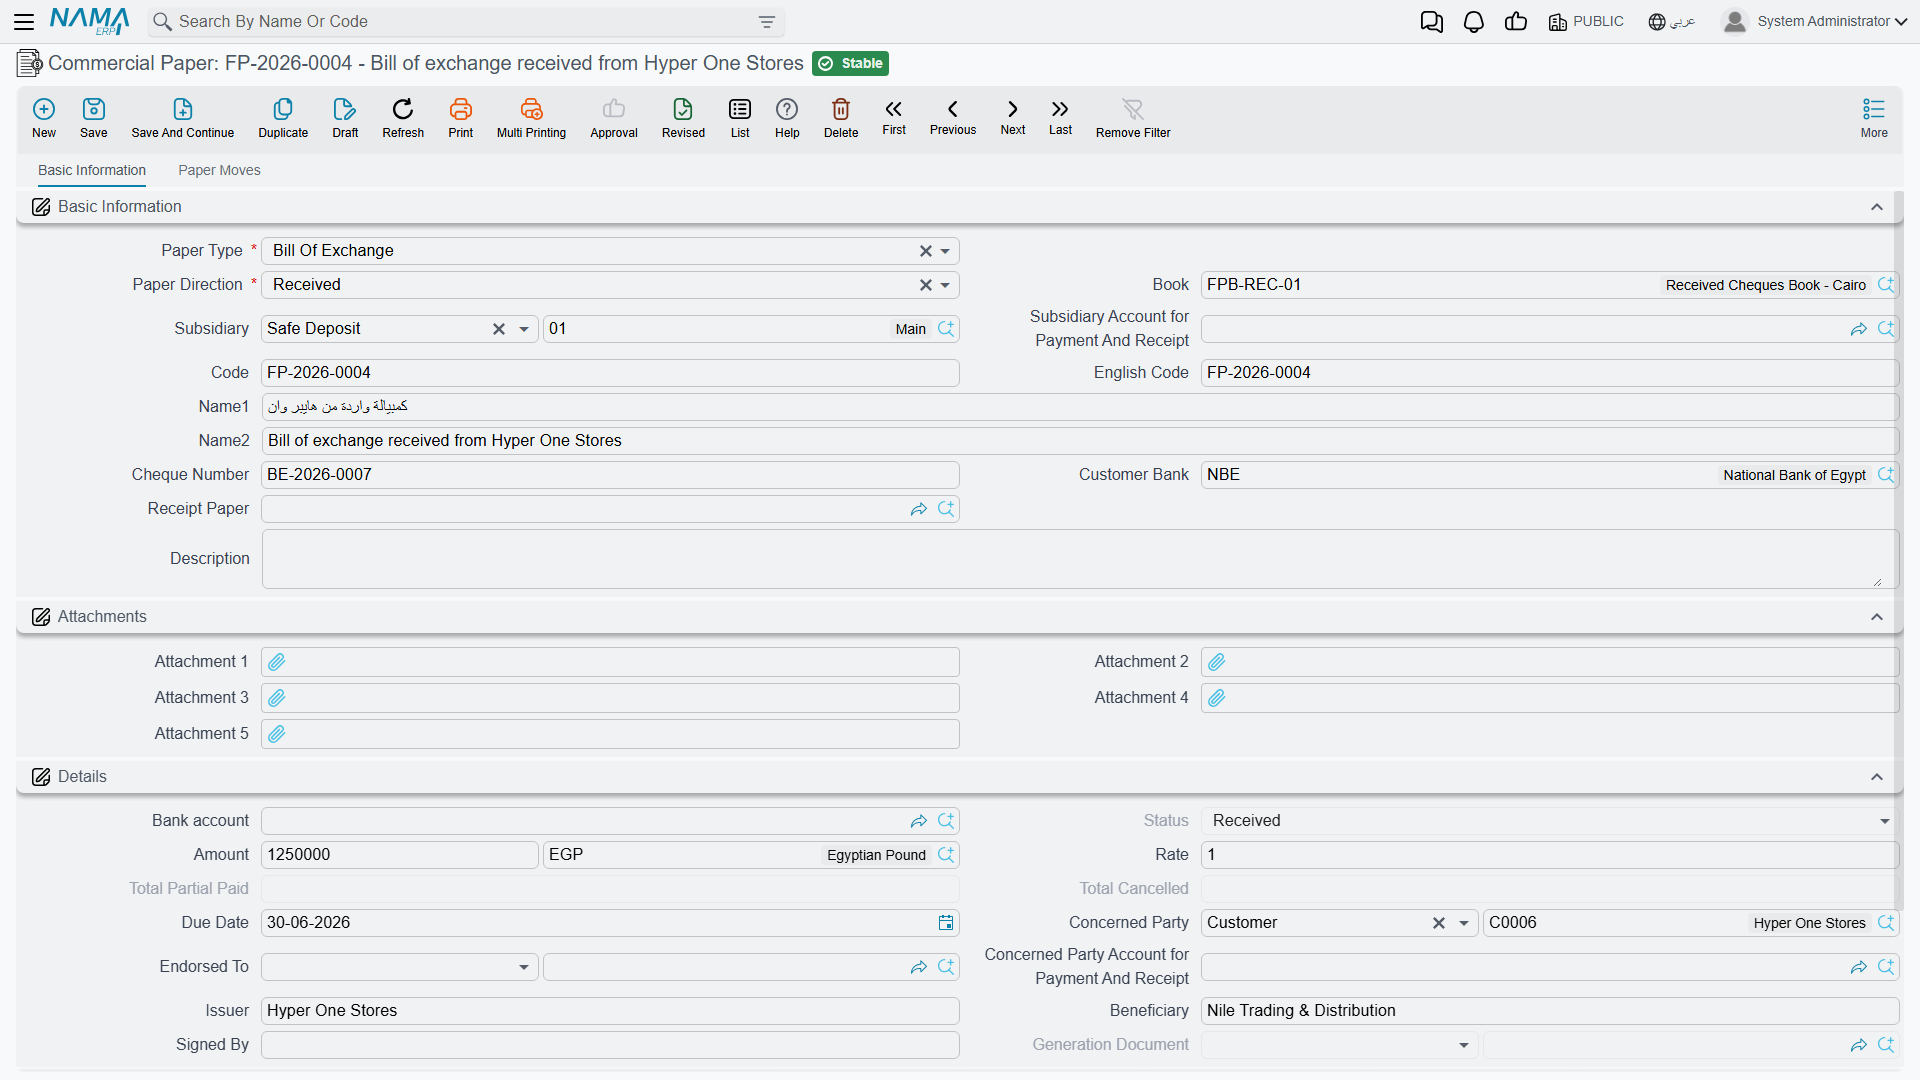Open Paper Type dropdown arrow
This screenshot has height=1080, width=1920.
(x=945, y=251)
